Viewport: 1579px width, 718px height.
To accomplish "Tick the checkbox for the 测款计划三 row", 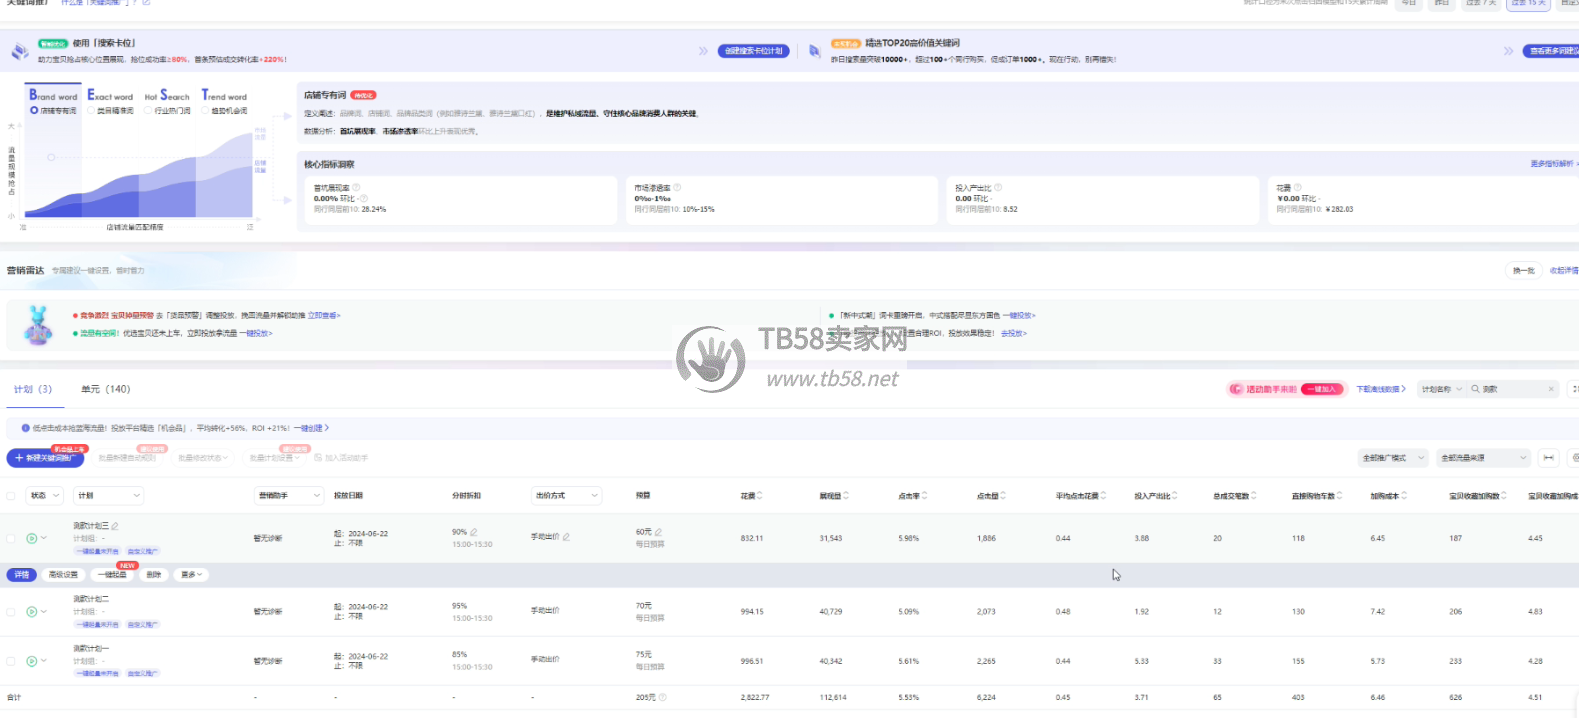I will point(11,538).
